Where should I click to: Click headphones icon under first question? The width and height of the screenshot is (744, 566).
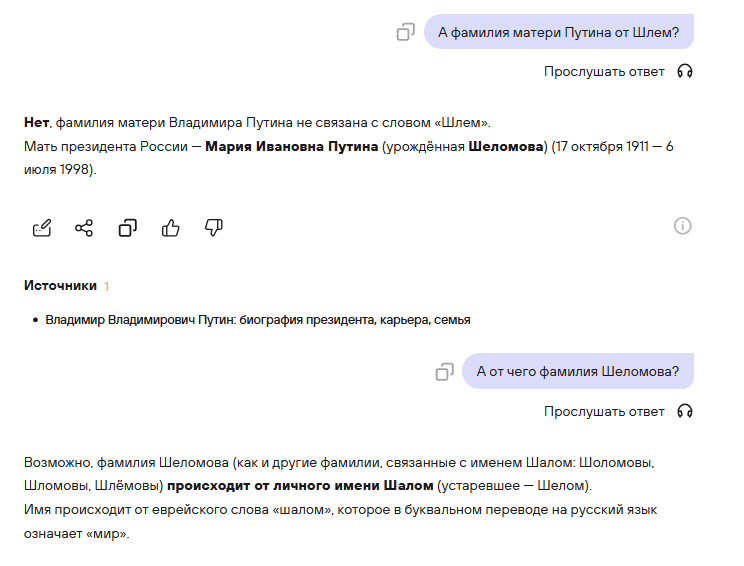click(685, 72)
